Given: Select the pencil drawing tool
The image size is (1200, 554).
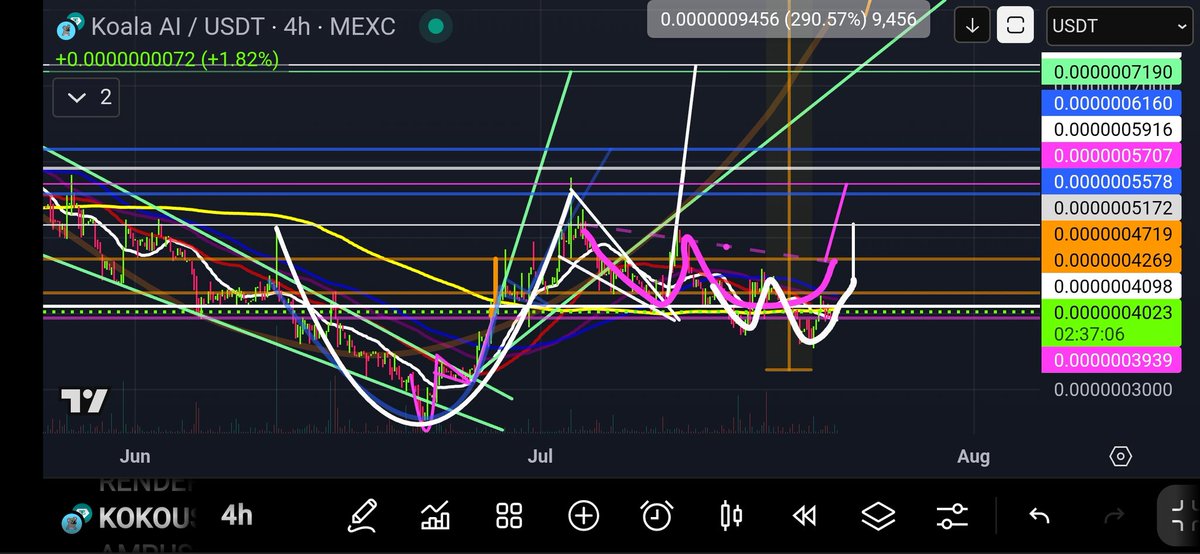Looking at the screenshot, I should [362, 515].
